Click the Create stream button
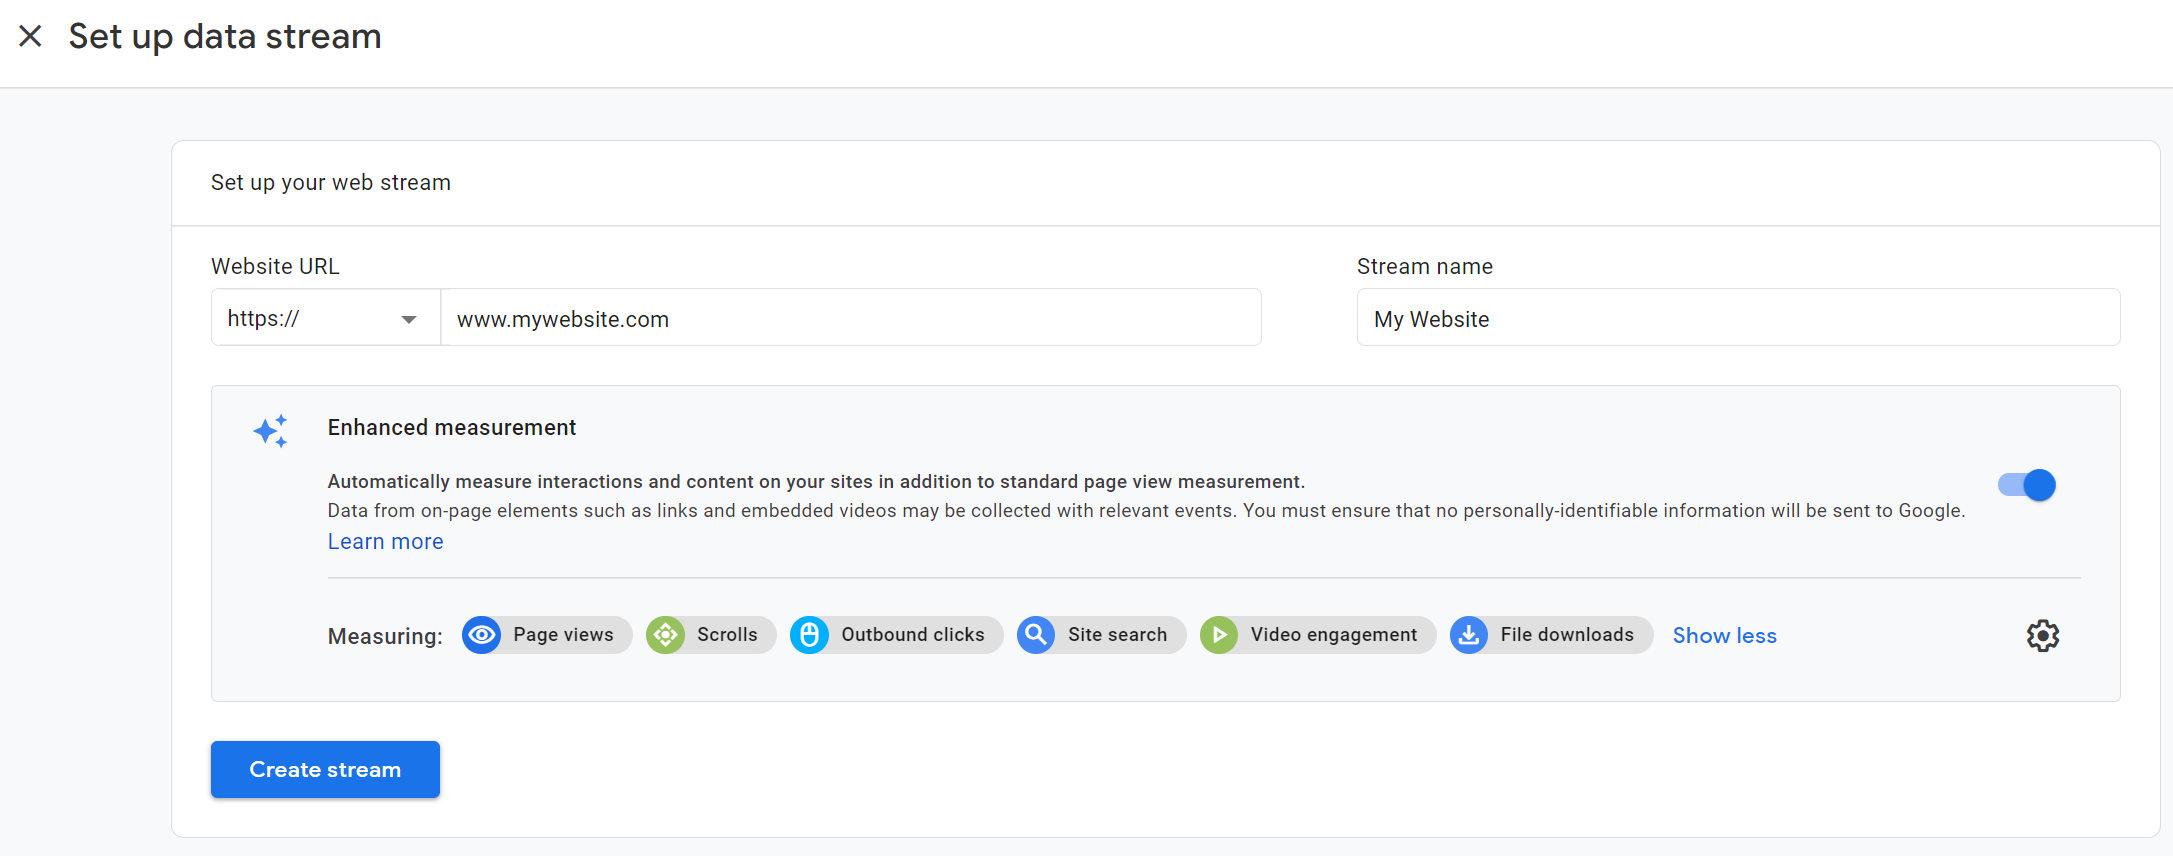The height and width of the screenshot is (856, 2173). [x=325, y=769]
